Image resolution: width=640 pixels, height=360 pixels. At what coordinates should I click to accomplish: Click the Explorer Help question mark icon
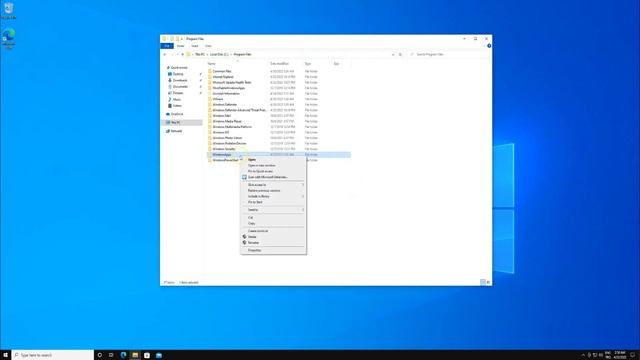[489, 46]
